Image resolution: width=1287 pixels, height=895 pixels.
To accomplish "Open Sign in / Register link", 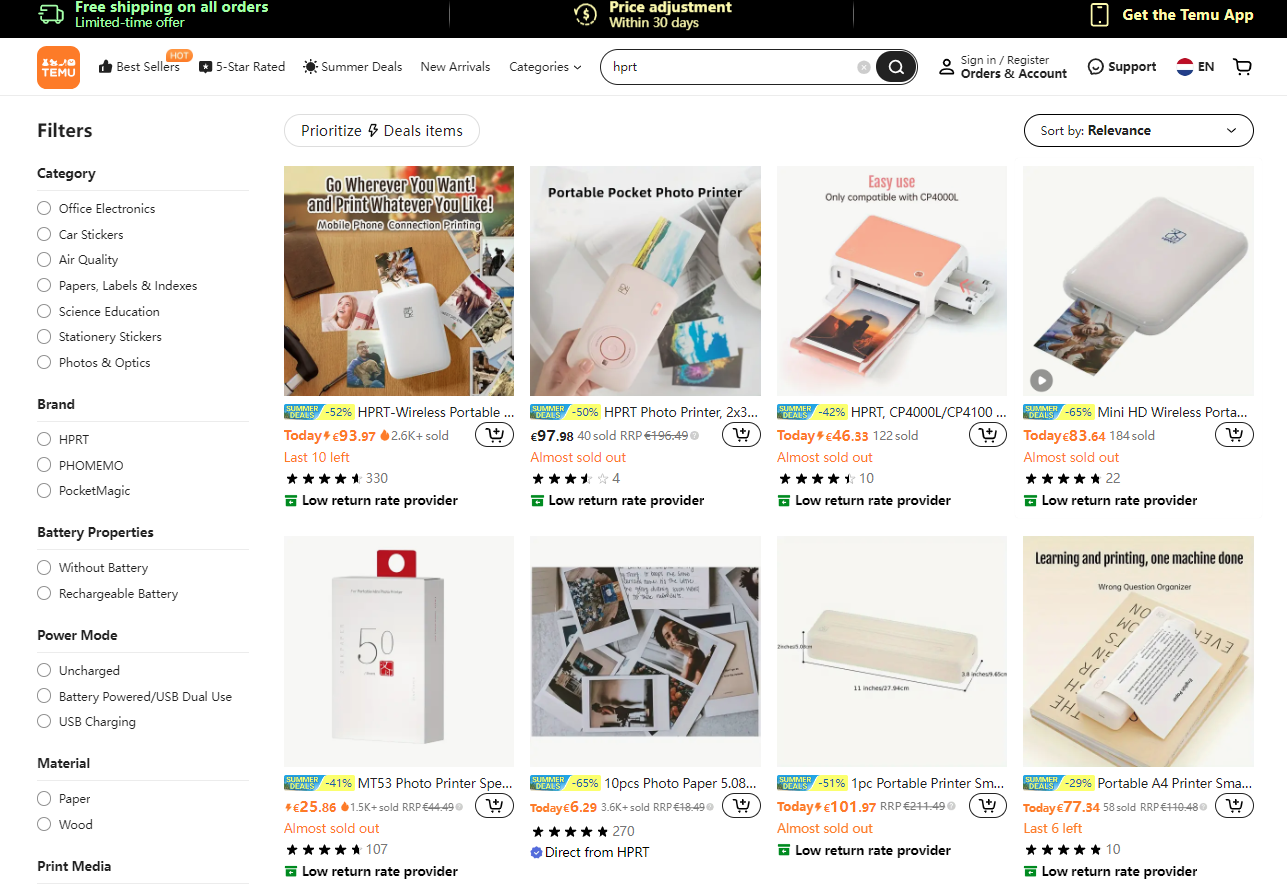I will coord(1004,60).
